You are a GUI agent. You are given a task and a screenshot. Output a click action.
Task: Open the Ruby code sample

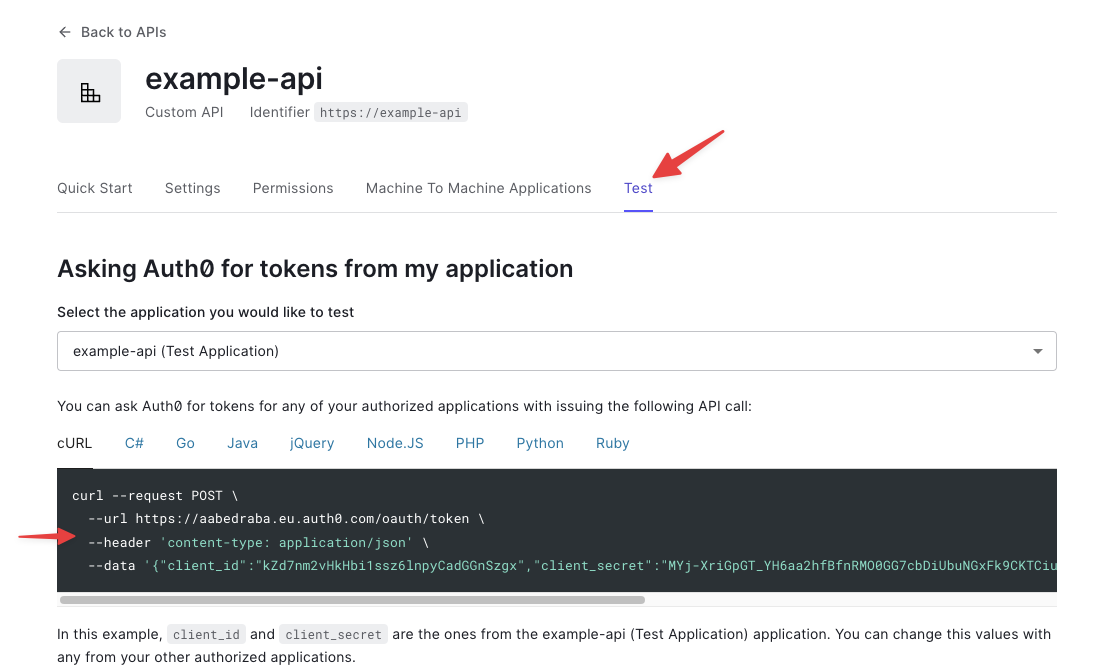(612, 443)
